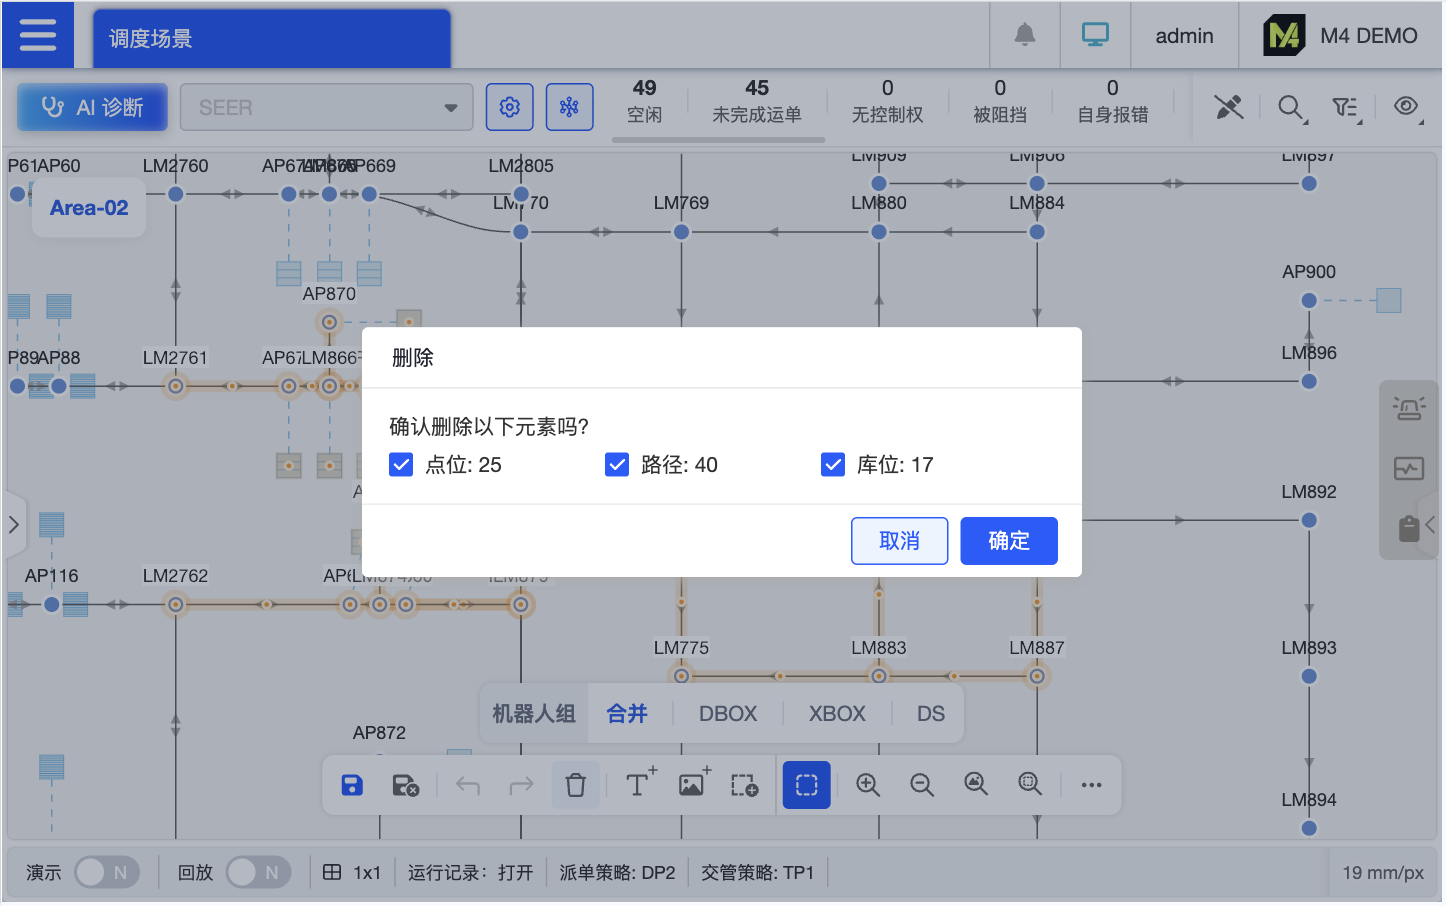1446x906 pixels.
Task: Click the crossed pen edit-lock icon
Action: pos(1228,107)
